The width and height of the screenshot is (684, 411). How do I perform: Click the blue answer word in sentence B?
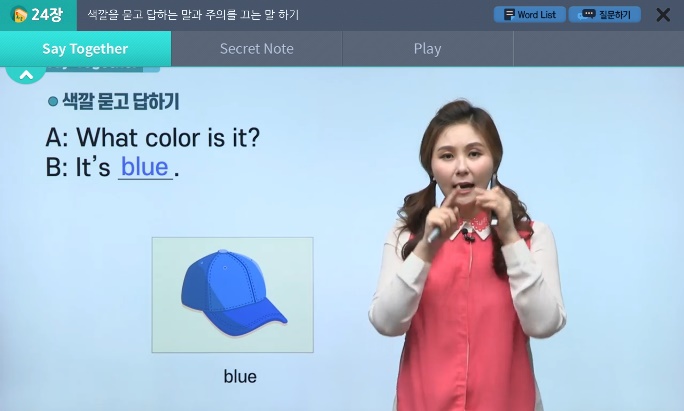click(145, 167)
